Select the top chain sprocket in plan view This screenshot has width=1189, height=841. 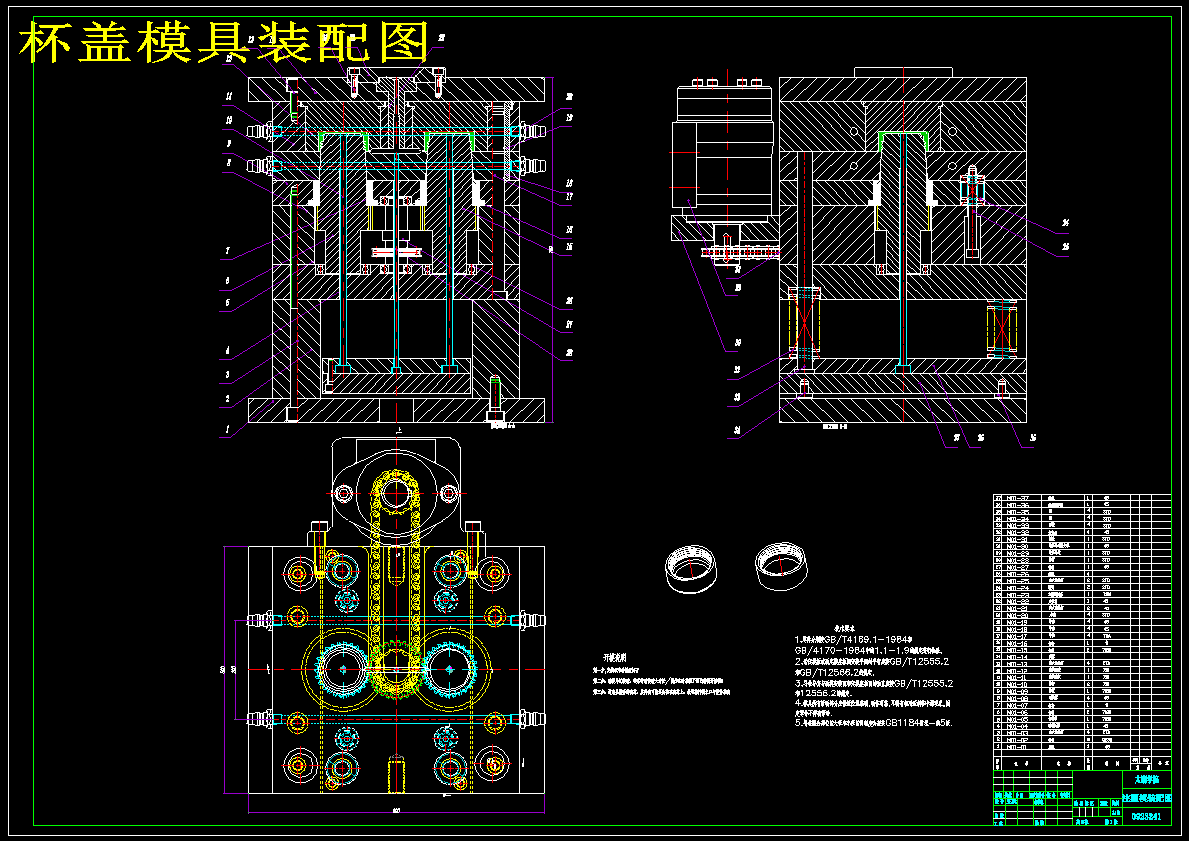click(395, 495)
